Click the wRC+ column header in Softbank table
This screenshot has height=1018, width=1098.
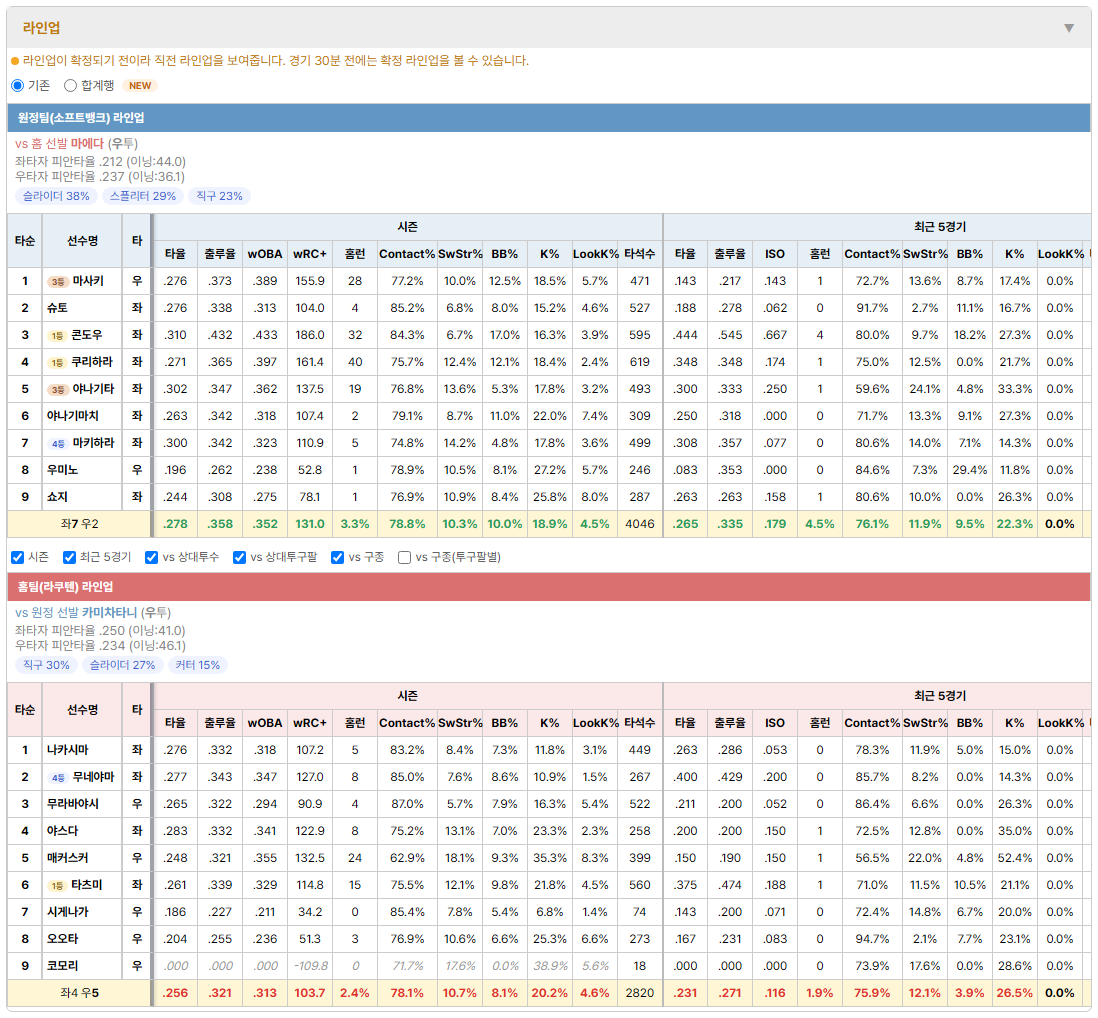[x=310, y=254]
